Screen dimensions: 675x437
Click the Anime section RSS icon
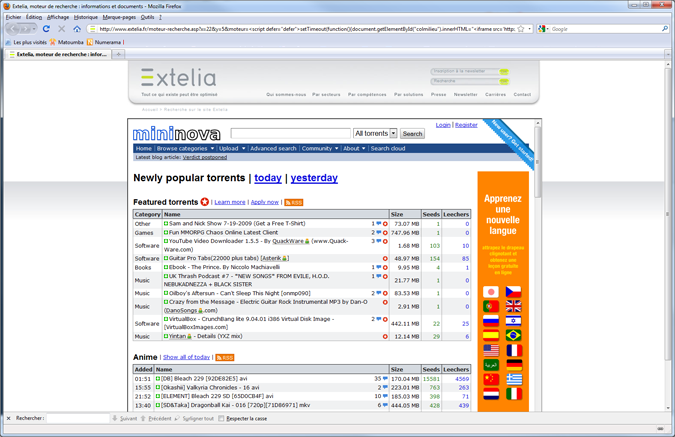225,357
